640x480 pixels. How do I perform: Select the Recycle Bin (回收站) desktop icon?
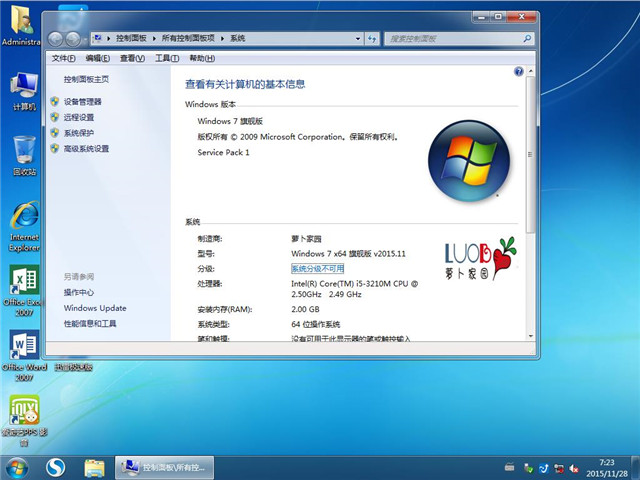[x=24, y=156]
